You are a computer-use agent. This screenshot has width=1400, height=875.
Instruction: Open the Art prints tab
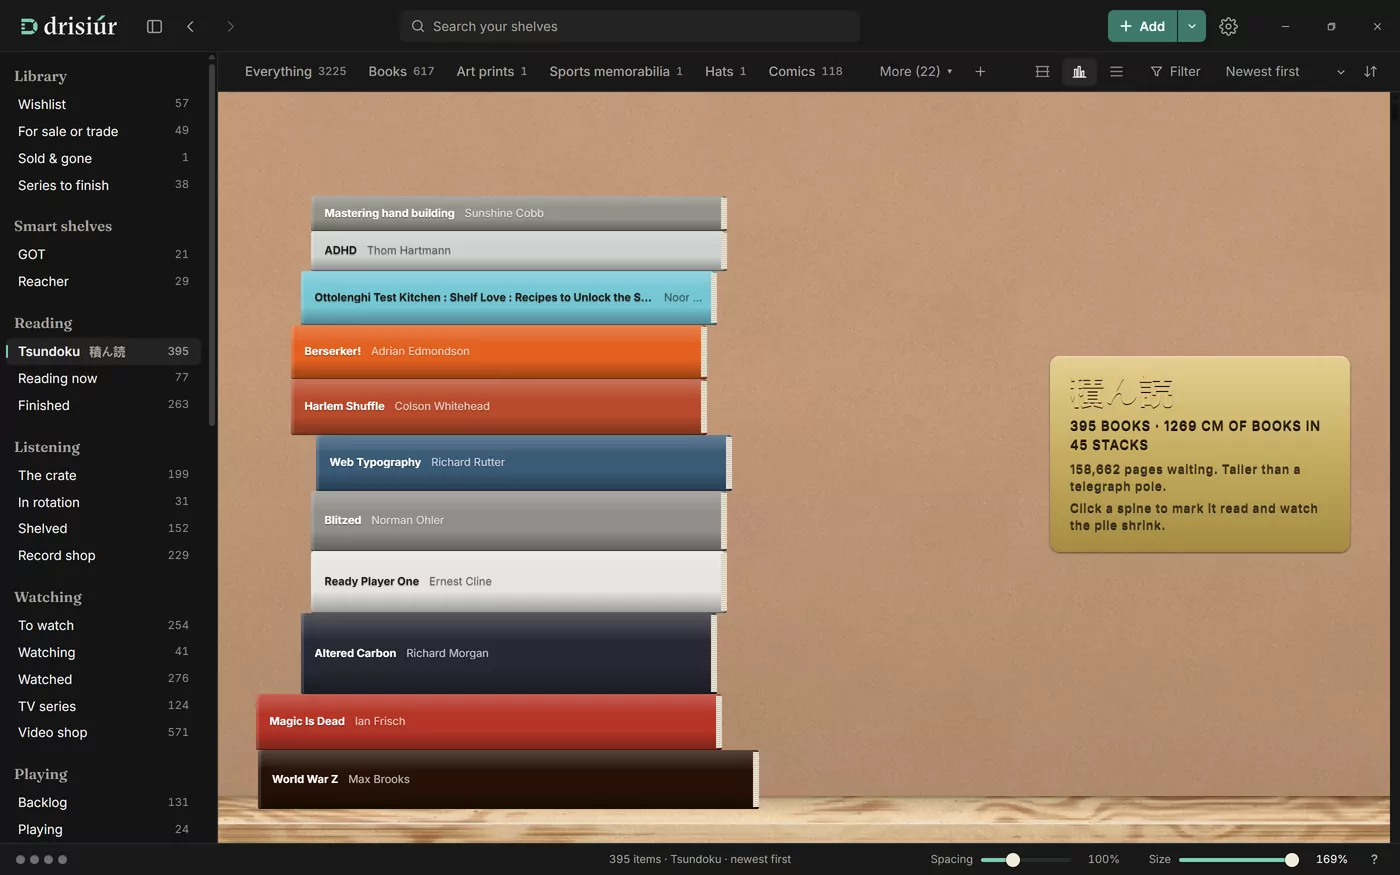tap(491, 72)
